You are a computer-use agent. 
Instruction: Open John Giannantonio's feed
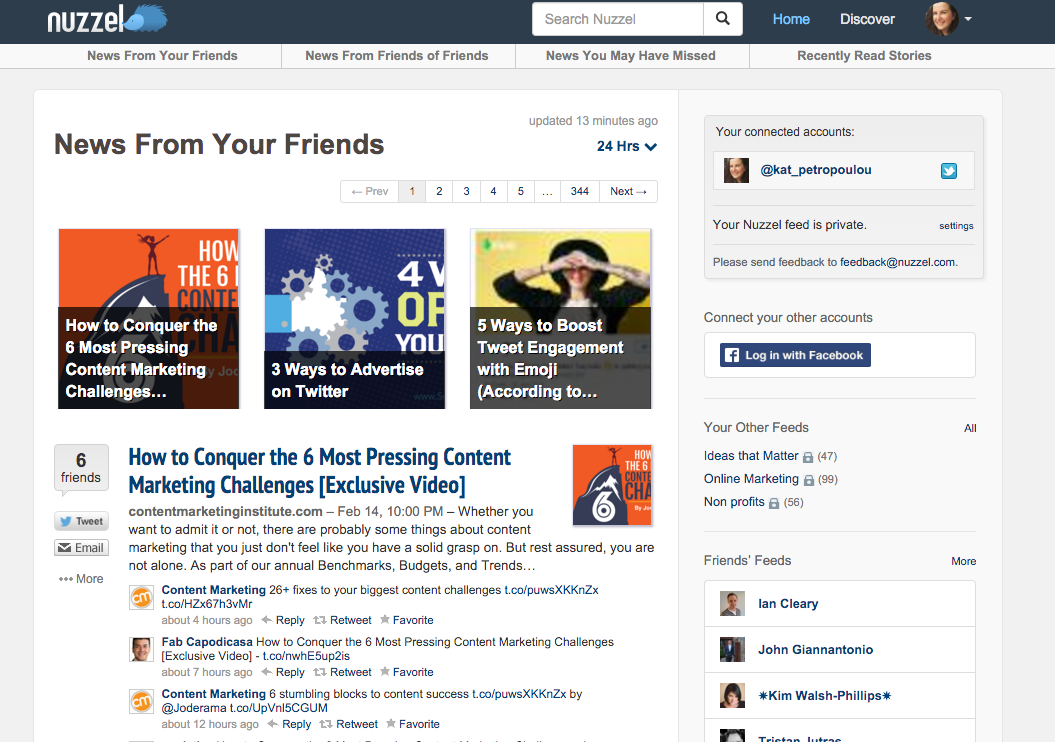click(840, 649)
